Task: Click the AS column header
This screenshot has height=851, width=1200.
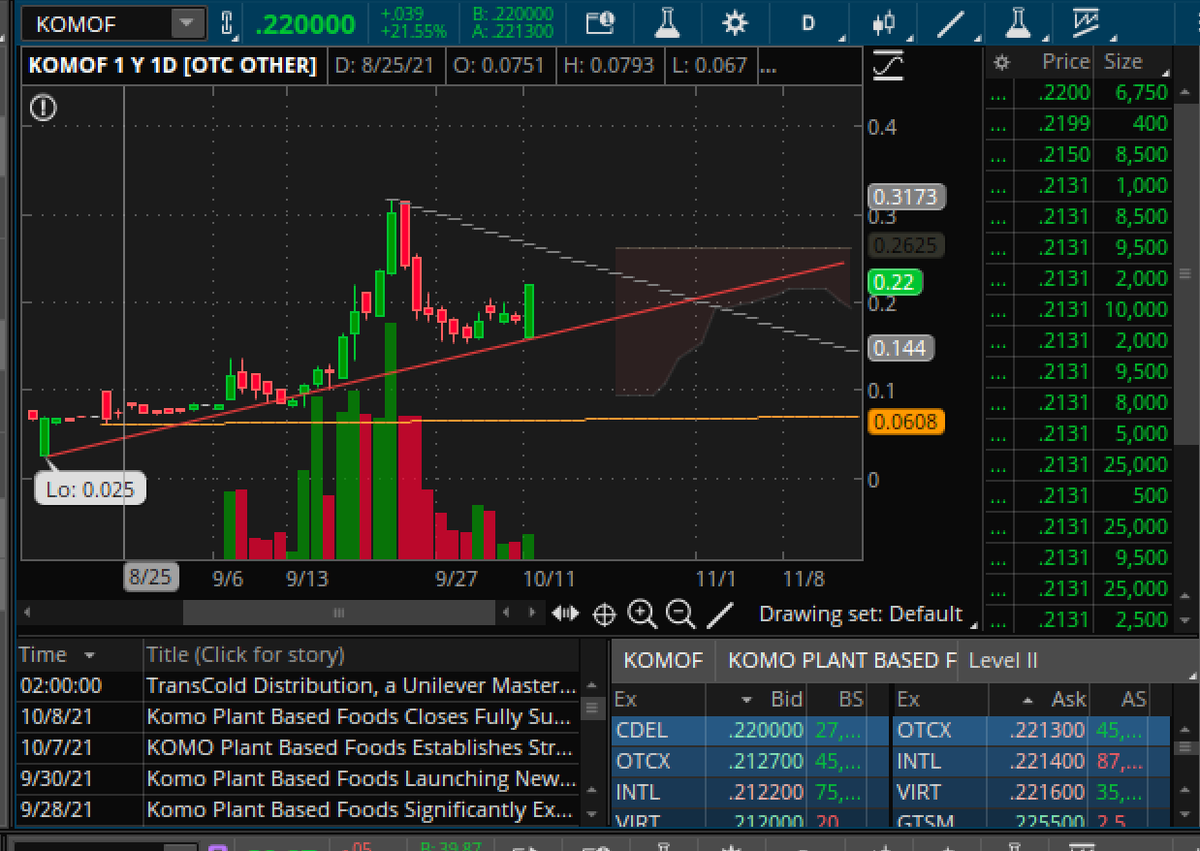Action: (x=1133, y=699)
